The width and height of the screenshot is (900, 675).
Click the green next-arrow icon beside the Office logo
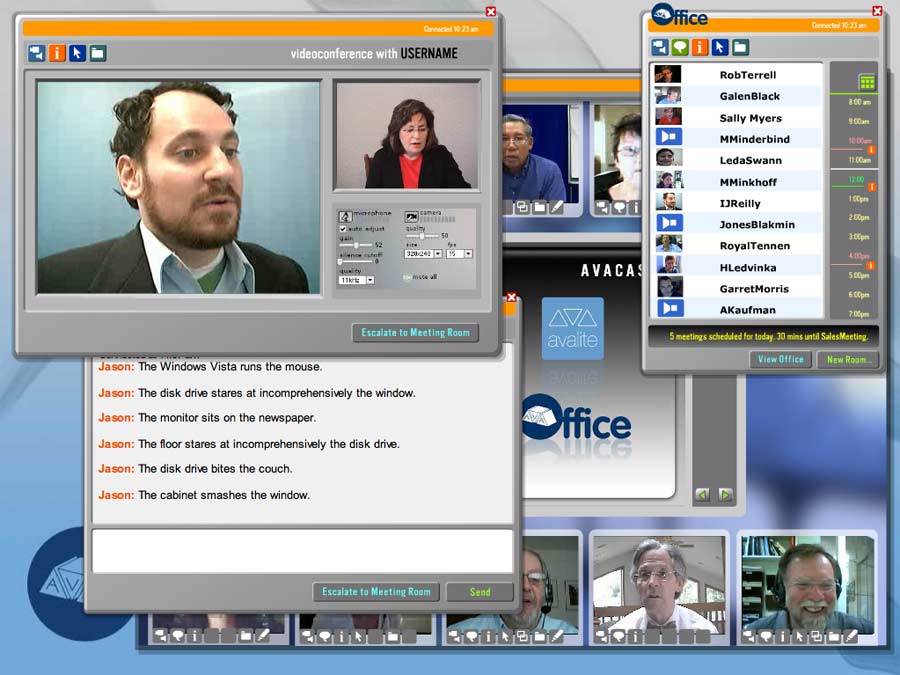726,495
